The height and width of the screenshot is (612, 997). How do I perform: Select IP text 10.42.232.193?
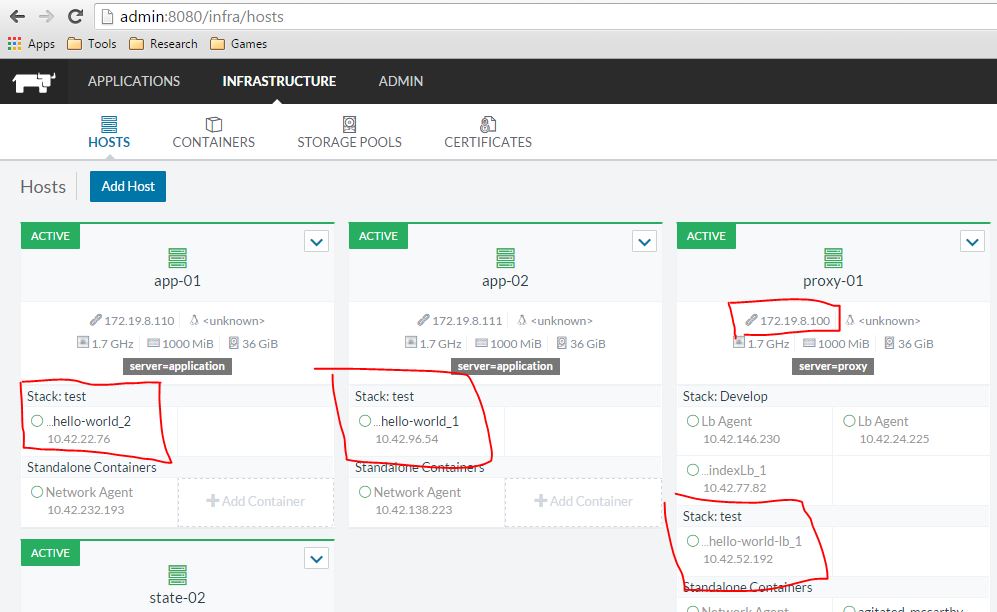[x=86, y=510]
